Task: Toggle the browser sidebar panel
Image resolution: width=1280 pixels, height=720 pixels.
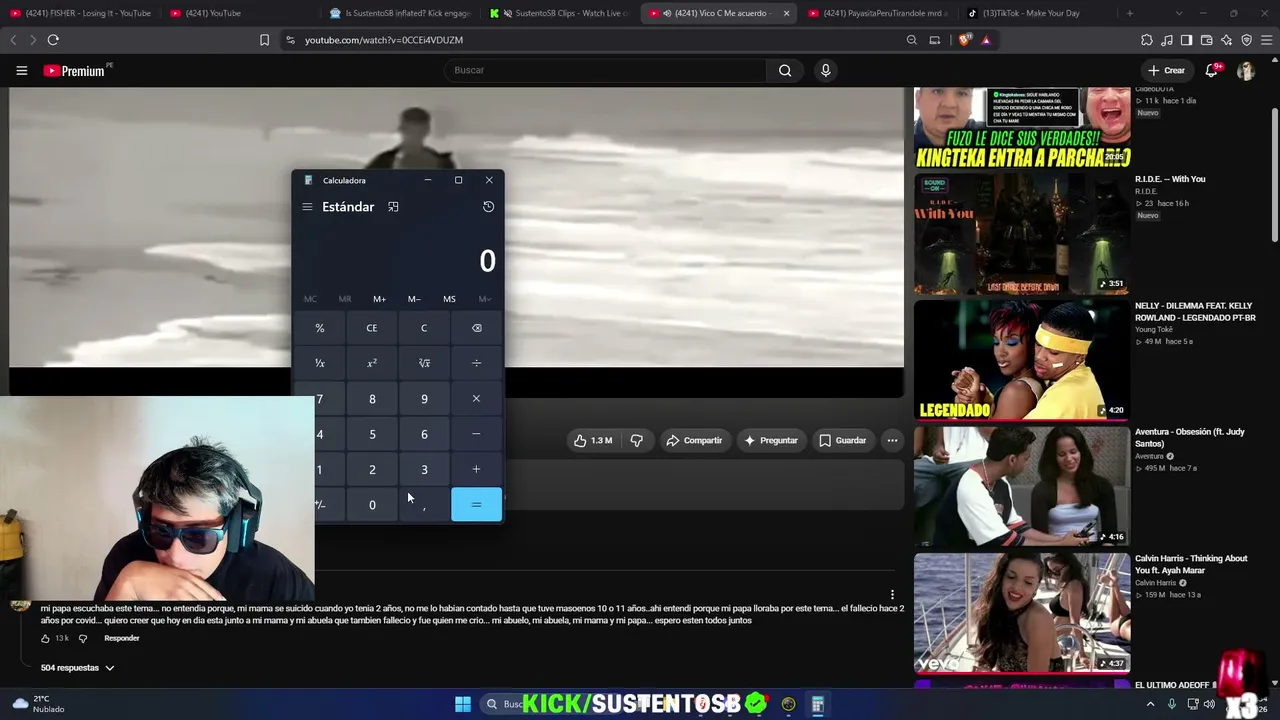Action: click(x=1187, y=40)
